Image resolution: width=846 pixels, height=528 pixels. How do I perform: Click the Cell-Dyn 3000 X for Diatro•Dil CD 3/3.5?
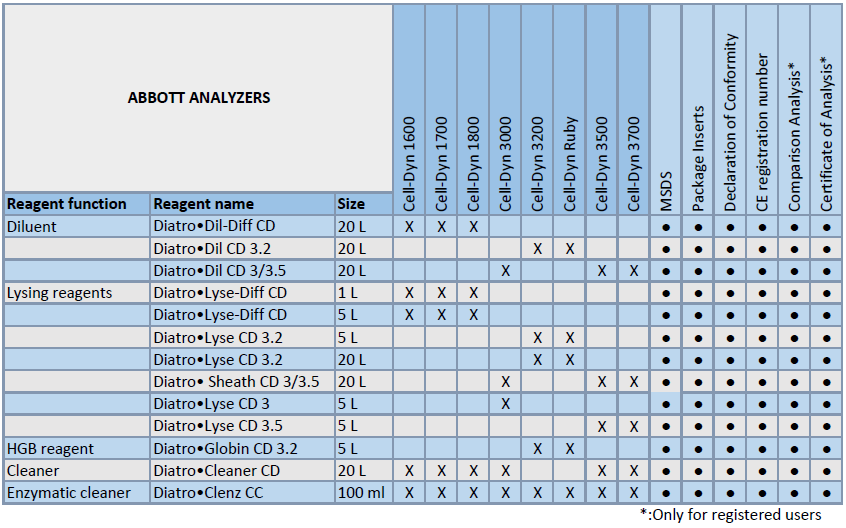[x=505, y=271]
